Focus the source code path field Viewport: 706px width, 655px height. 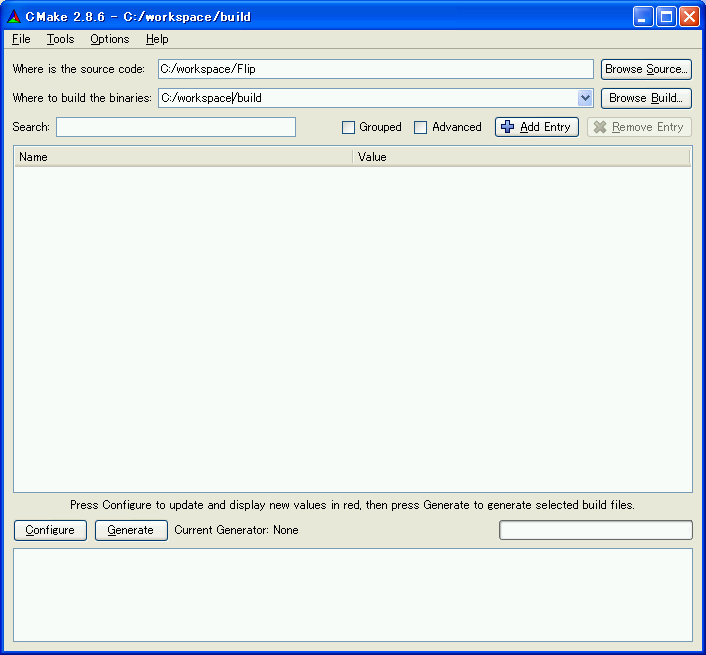tap(376, 69)
